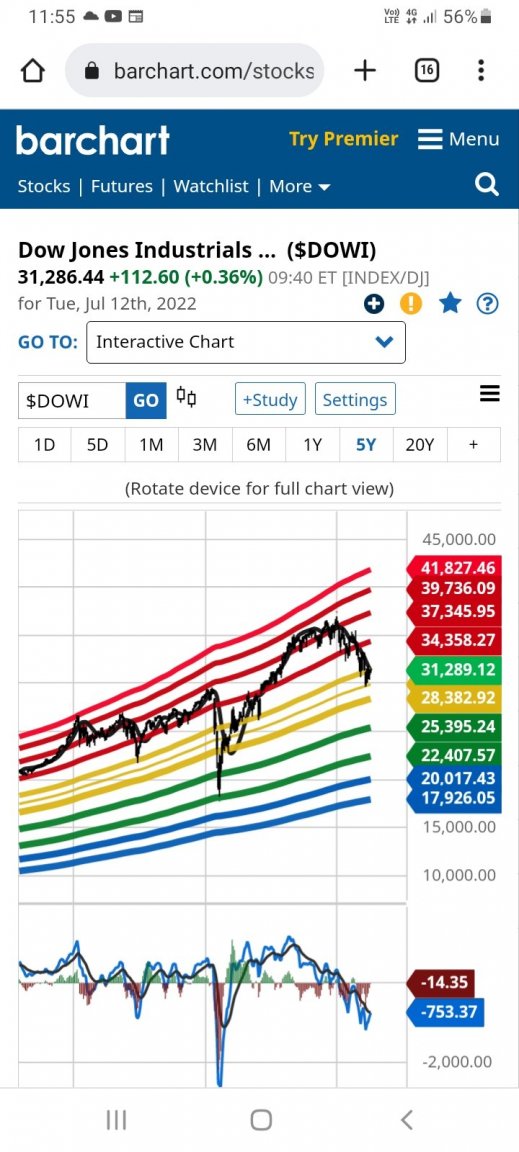The image size is (519, 1152).
Task: Tap the battery icon in the status bar
Action: click(485, 17)
